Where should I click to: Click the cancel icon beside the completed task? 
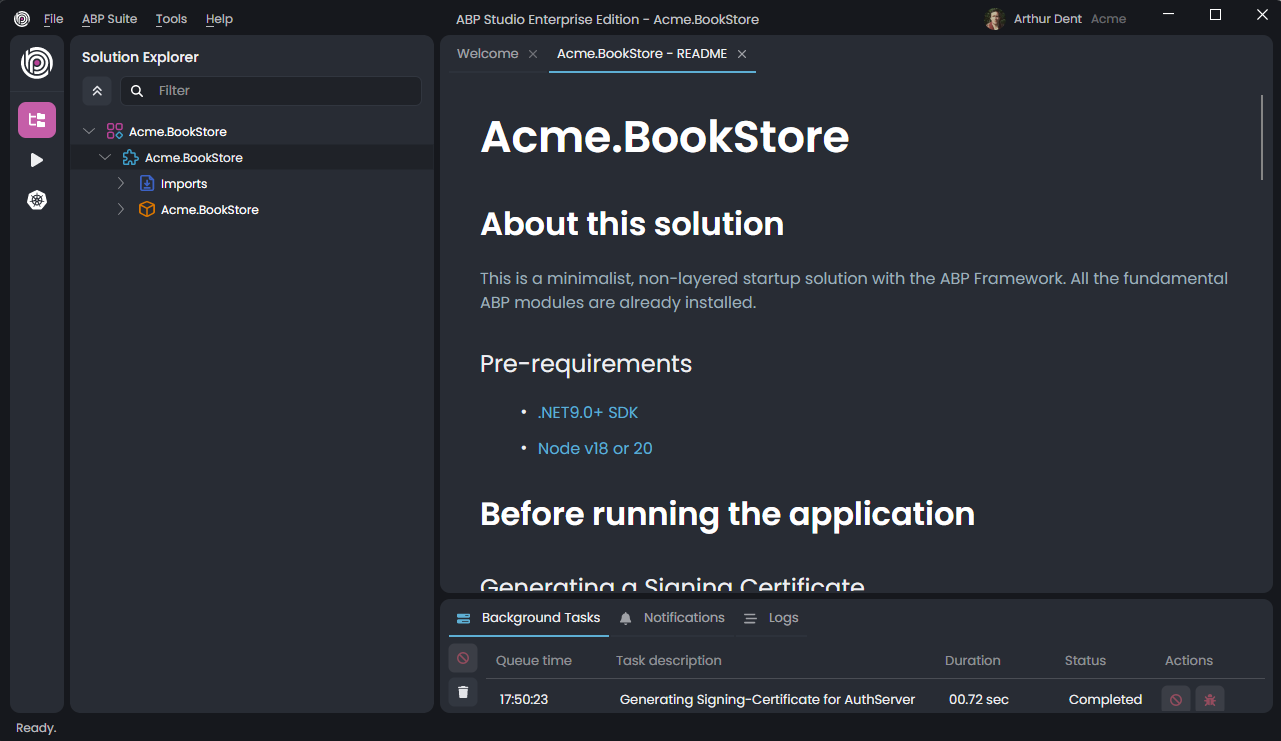(1174, 699)
